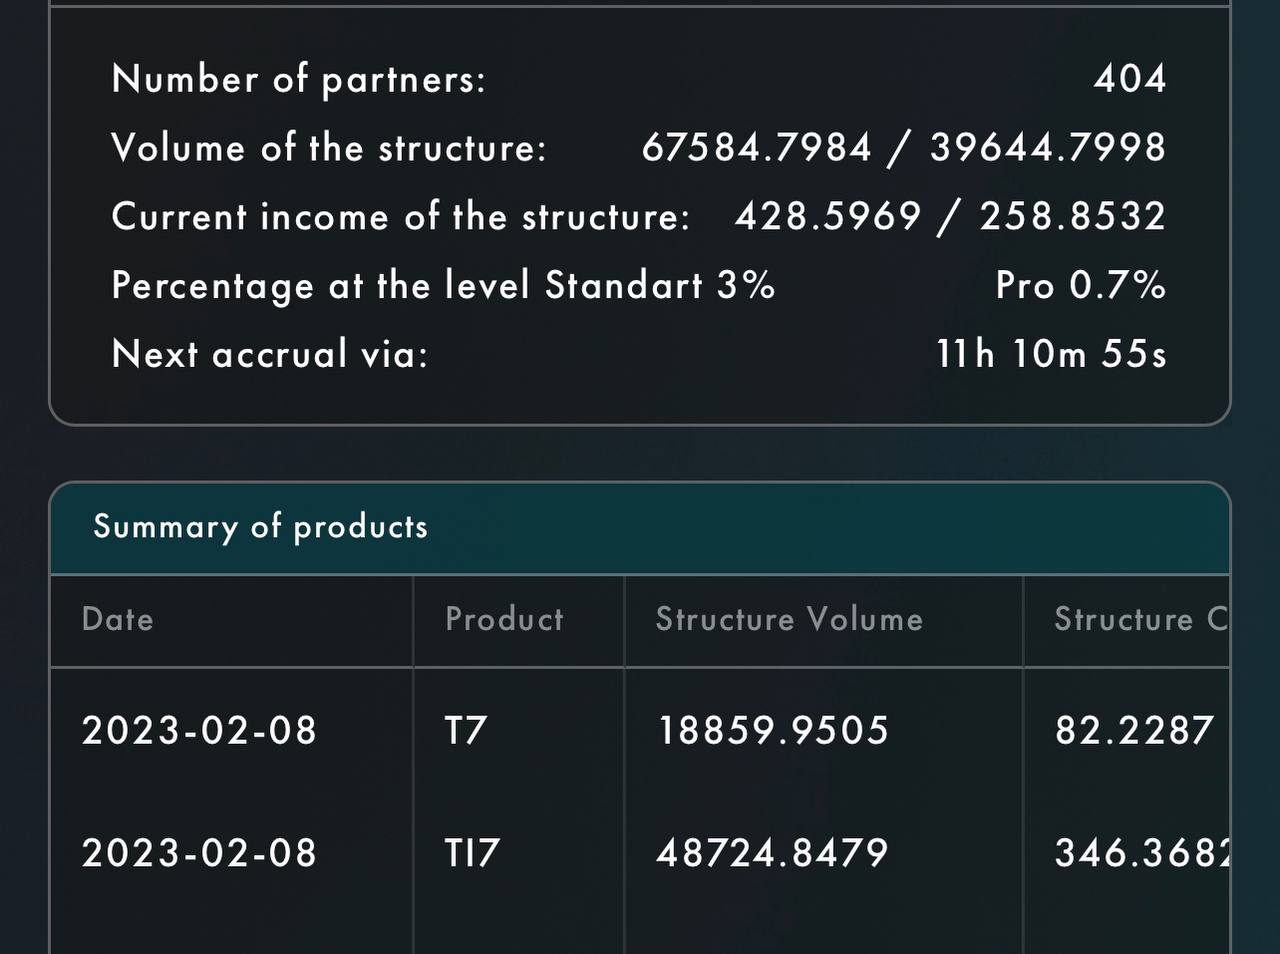Click the T7 product cell
1280x954 pixels.
tap(466, 730)
